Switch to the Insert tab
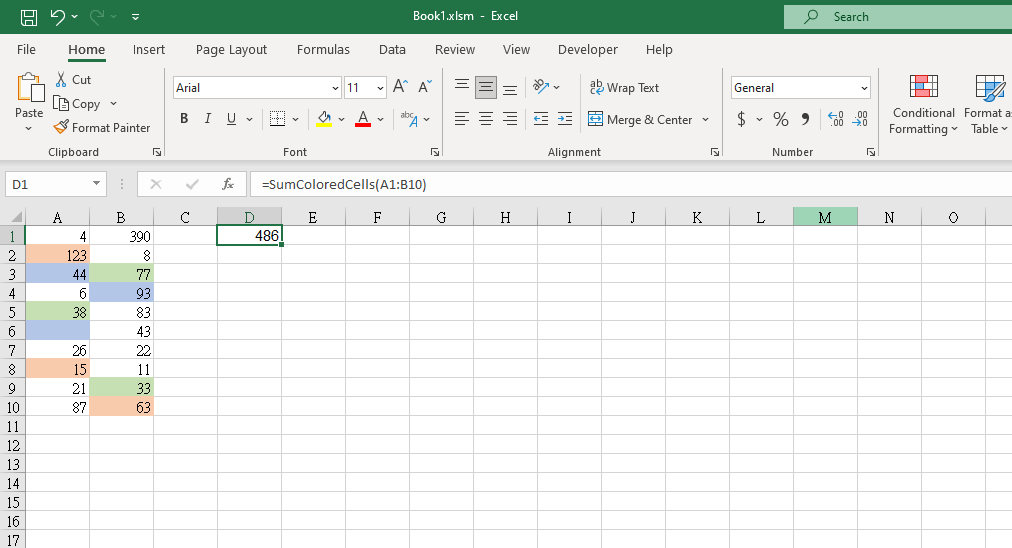Viewport: 1012px width, 548px height. pos(148,50)
